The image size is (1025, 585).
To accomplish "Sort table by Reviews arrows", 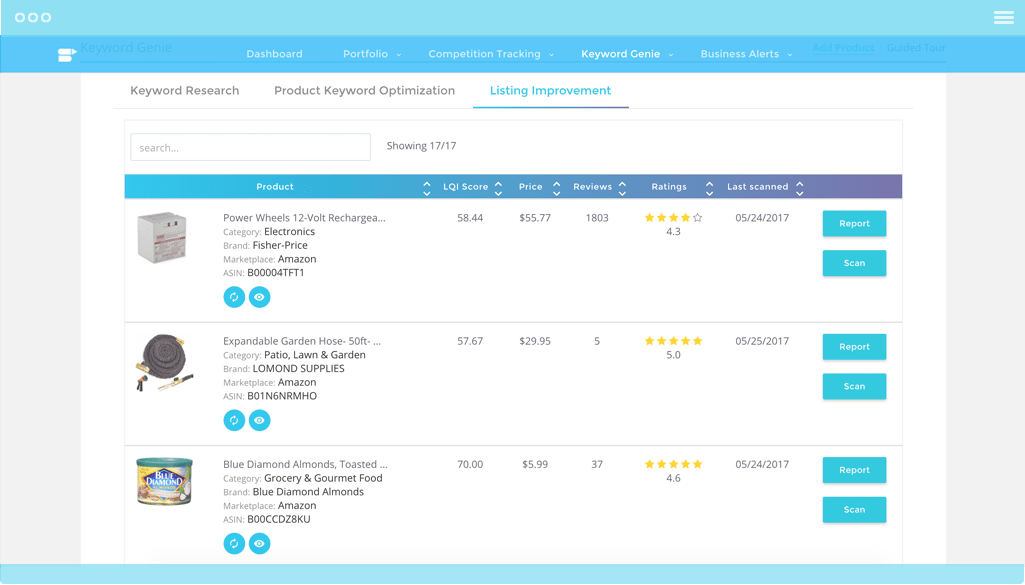I will tap(622, 188).
